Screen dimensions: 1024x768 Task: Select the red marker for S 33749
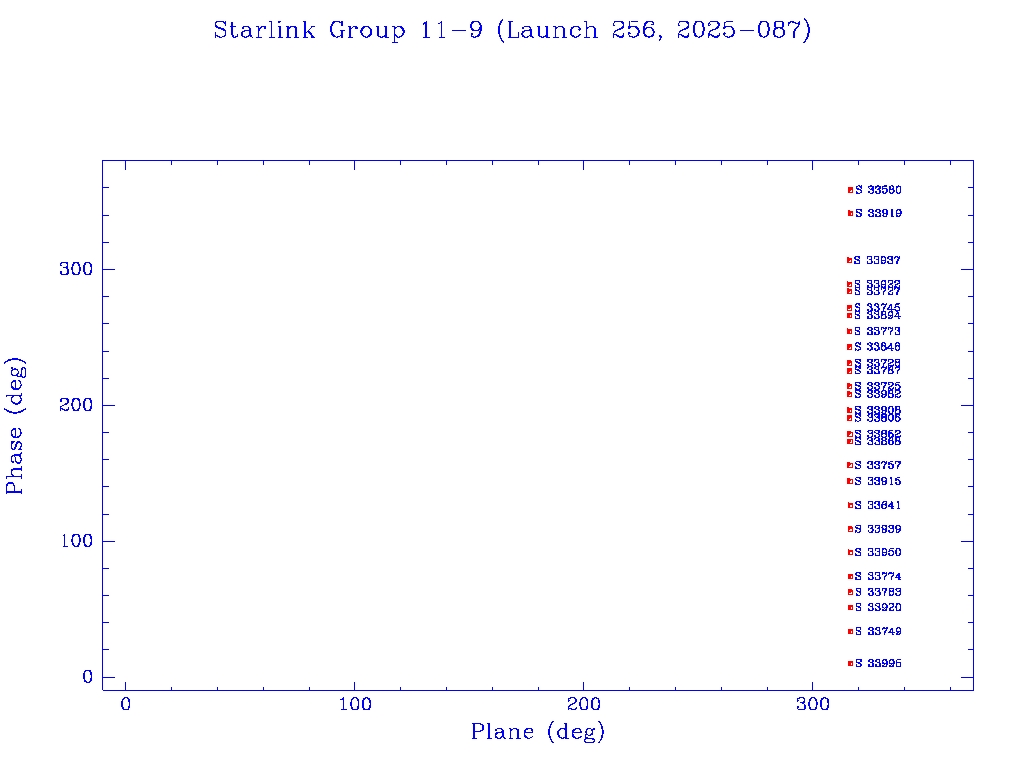(850, 631)
